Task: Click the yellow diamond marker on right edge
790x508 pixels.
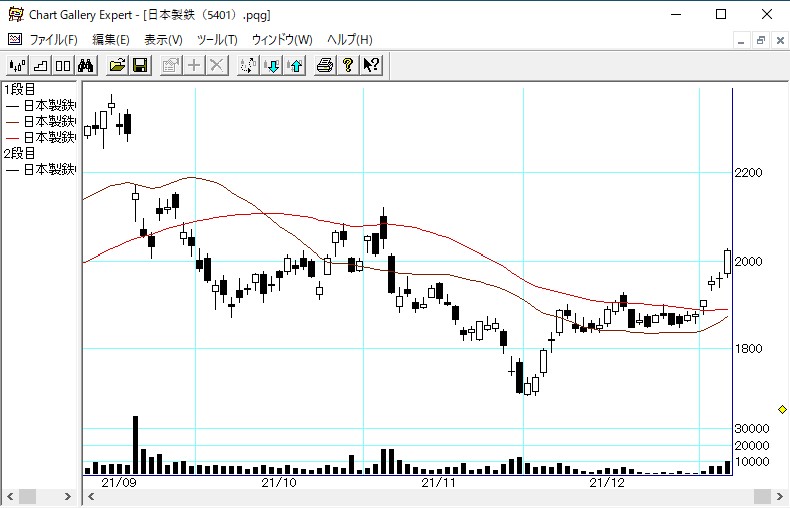Action: click(x=782, y=409)
